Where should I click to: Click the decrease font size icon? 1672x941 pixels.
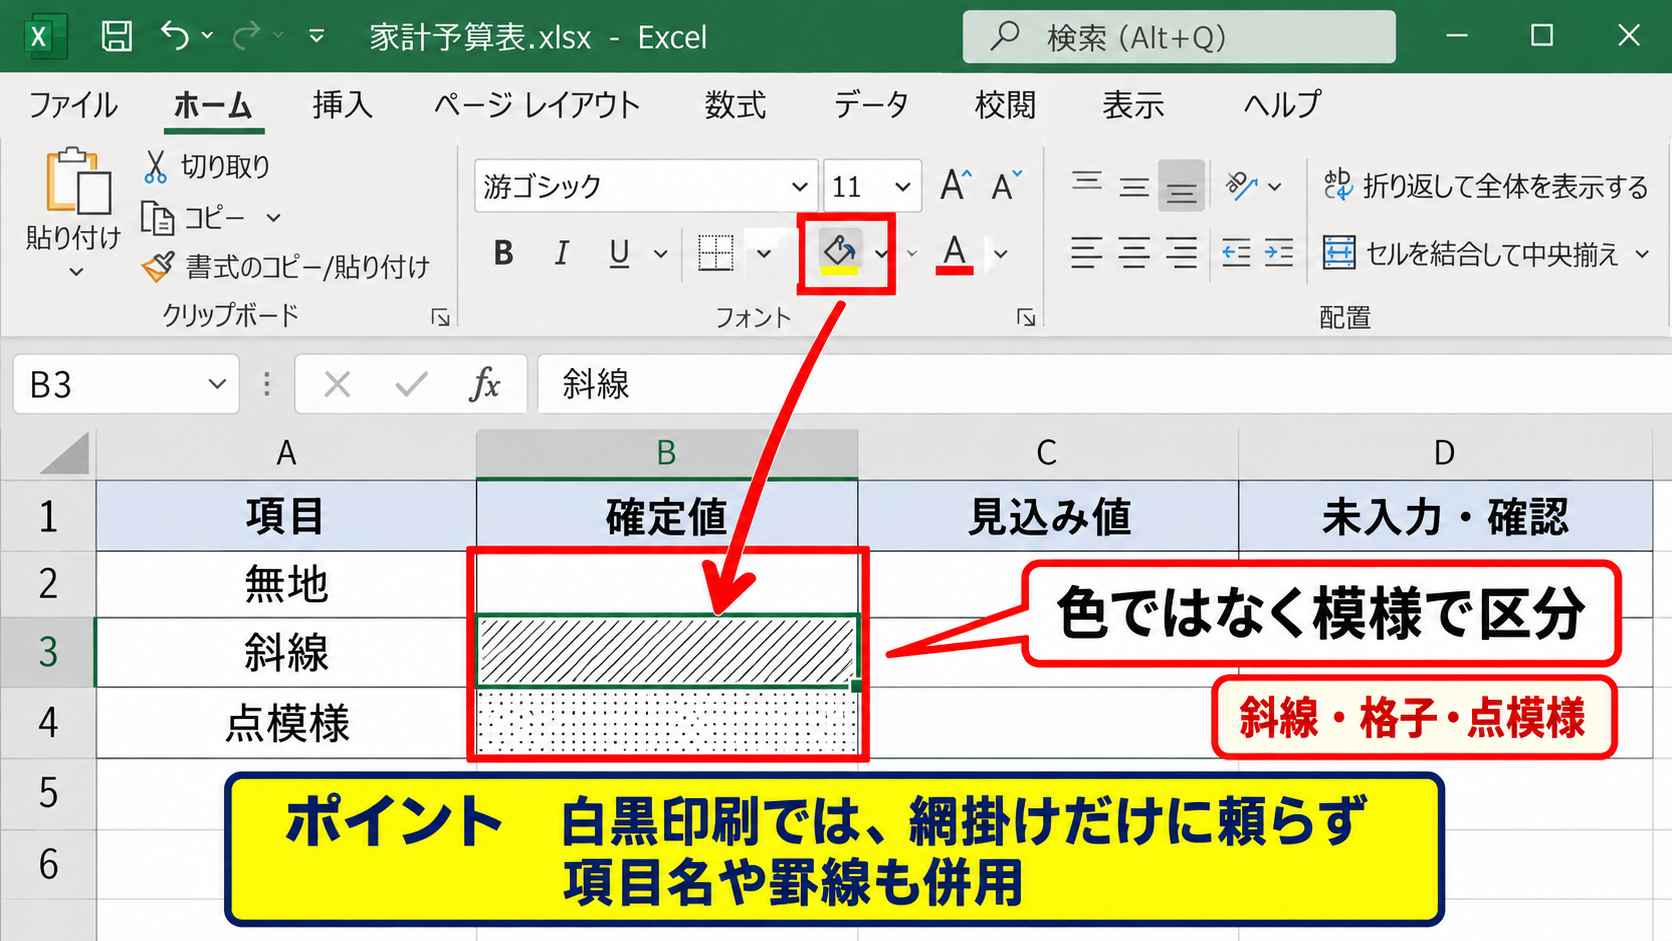(1006, 185)
